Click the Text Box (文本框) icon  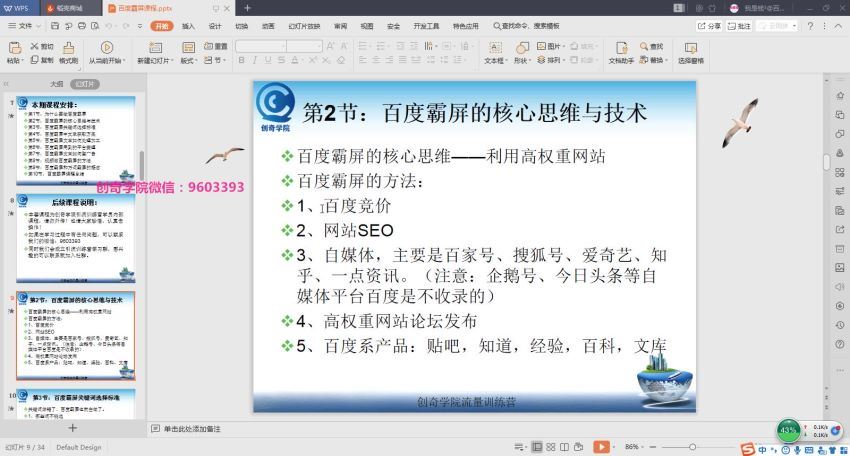click(495, 48)
